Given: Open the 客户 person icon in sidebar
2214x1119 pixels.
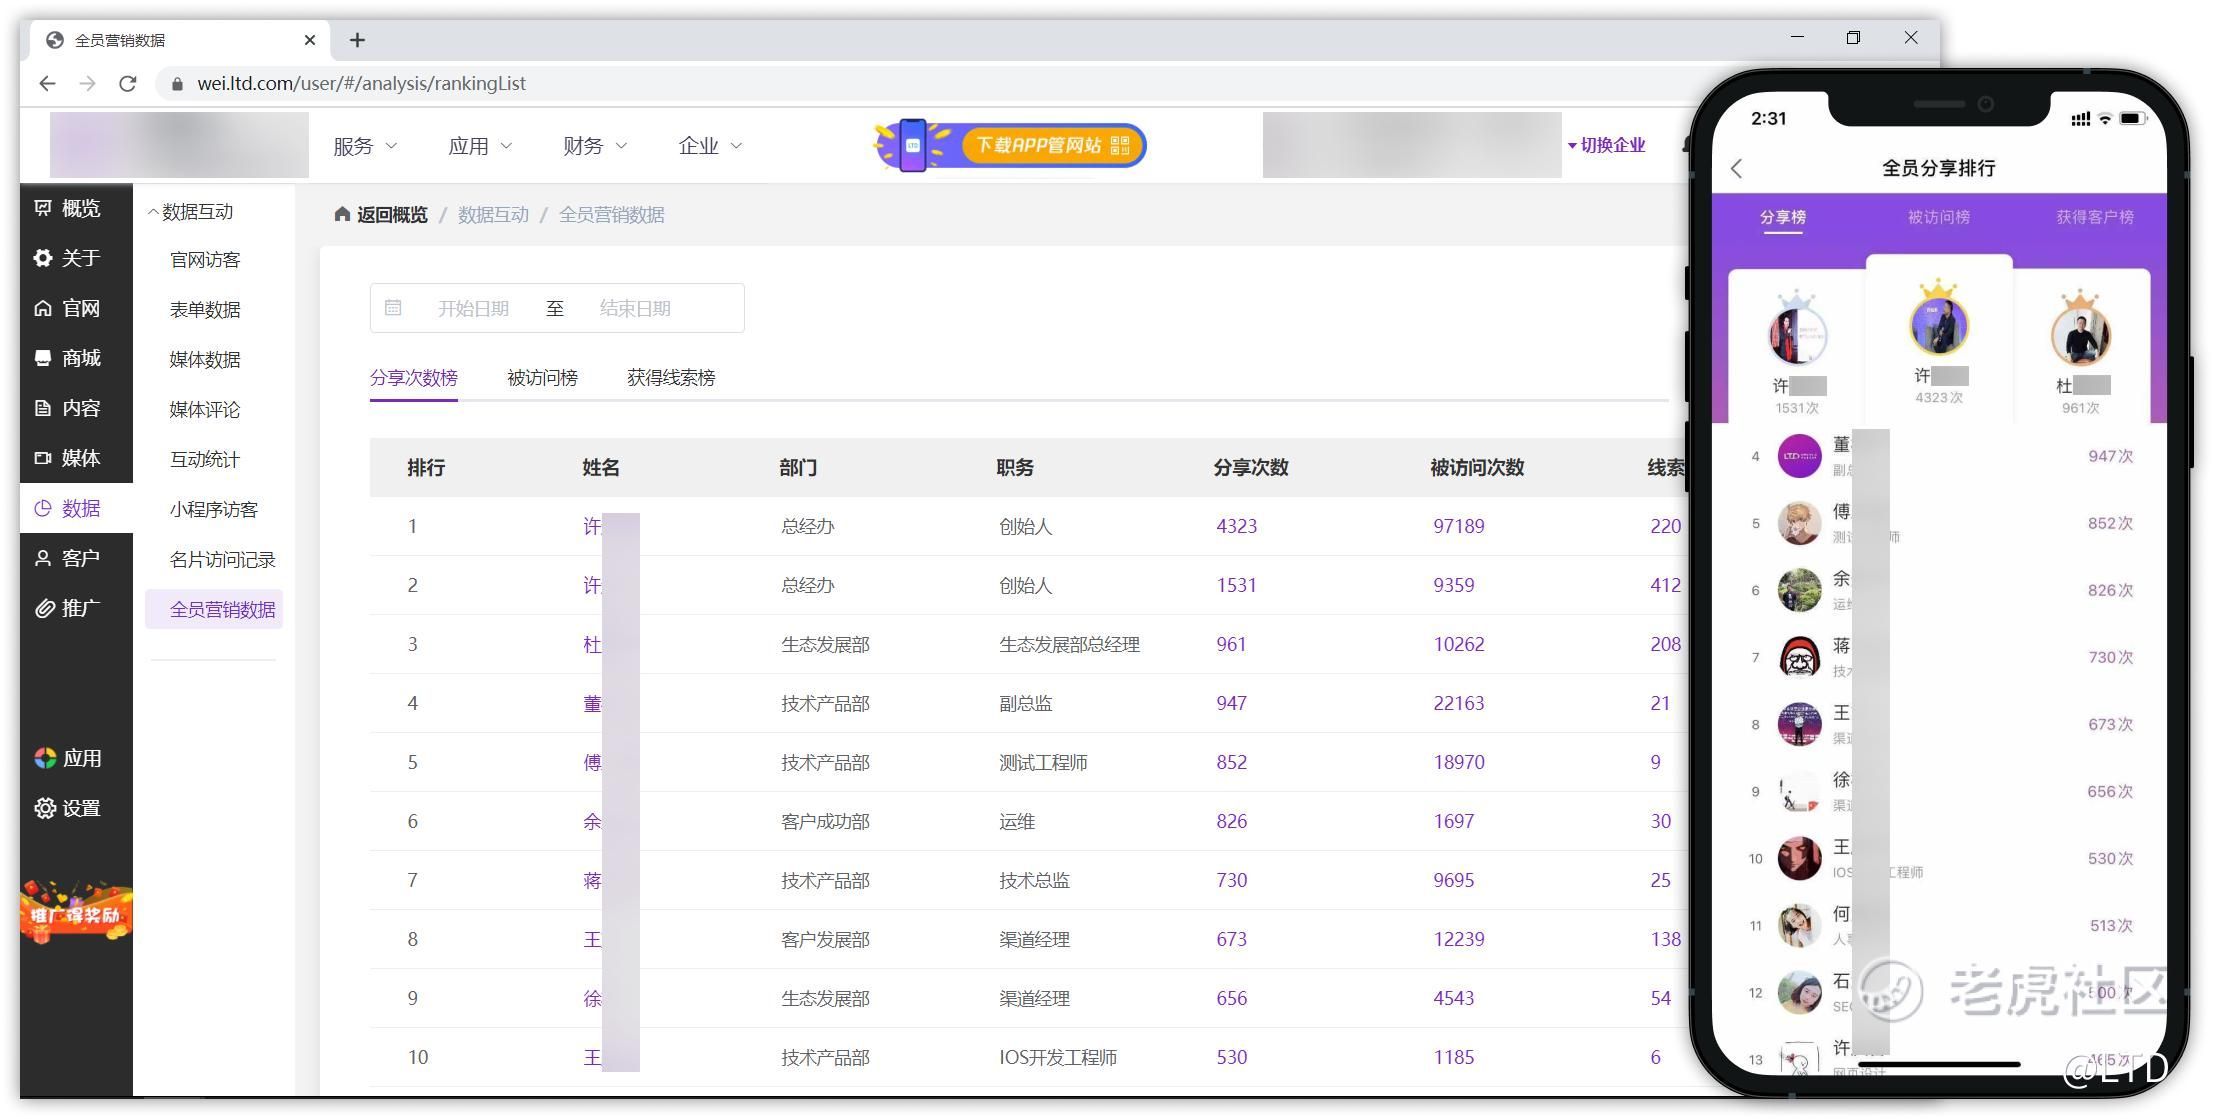Looking at the screenshot, I should 43,558.
